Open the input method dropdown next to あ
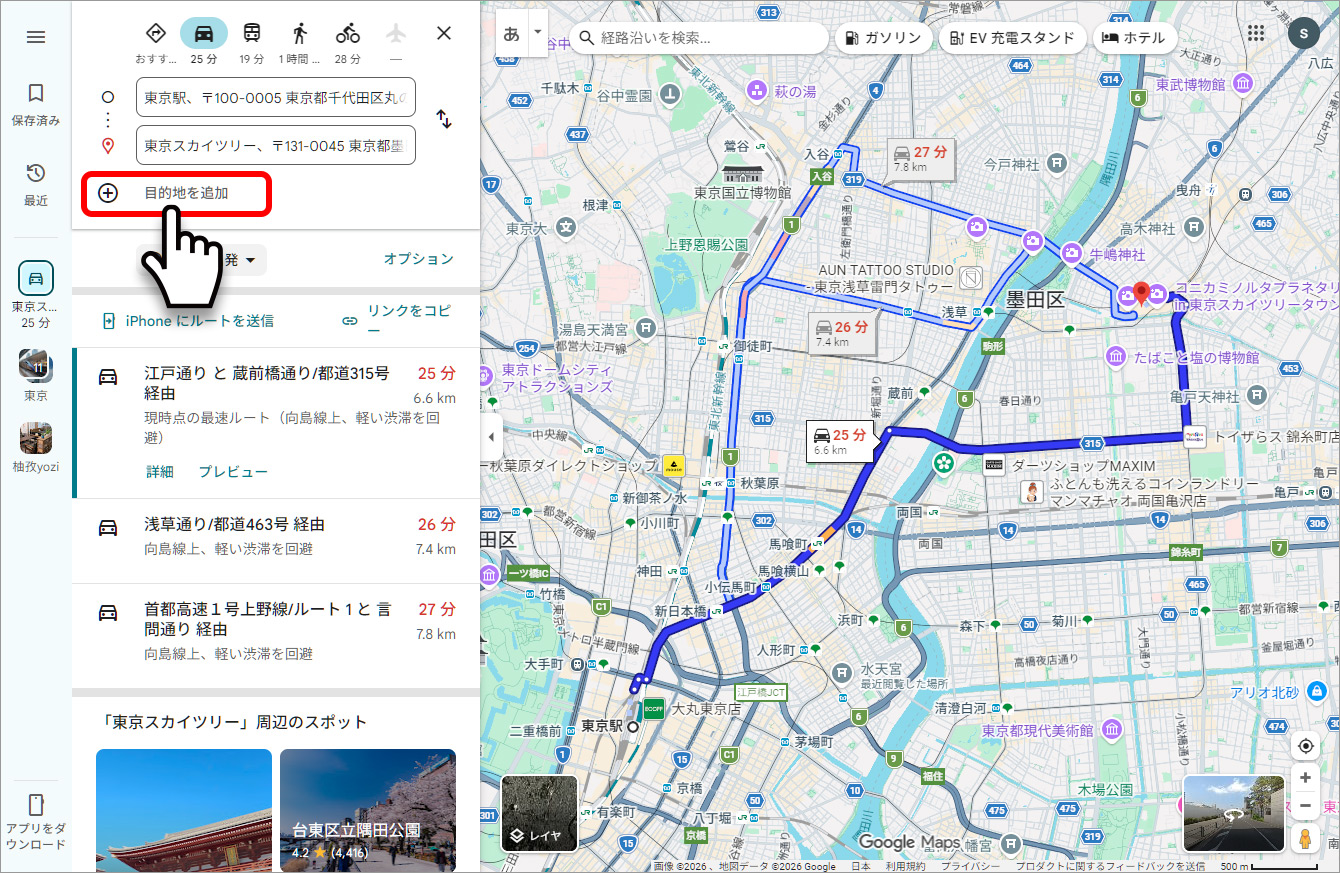Image resolution: width=1340 pixels, height=873 pixels. tap(536, 32)
